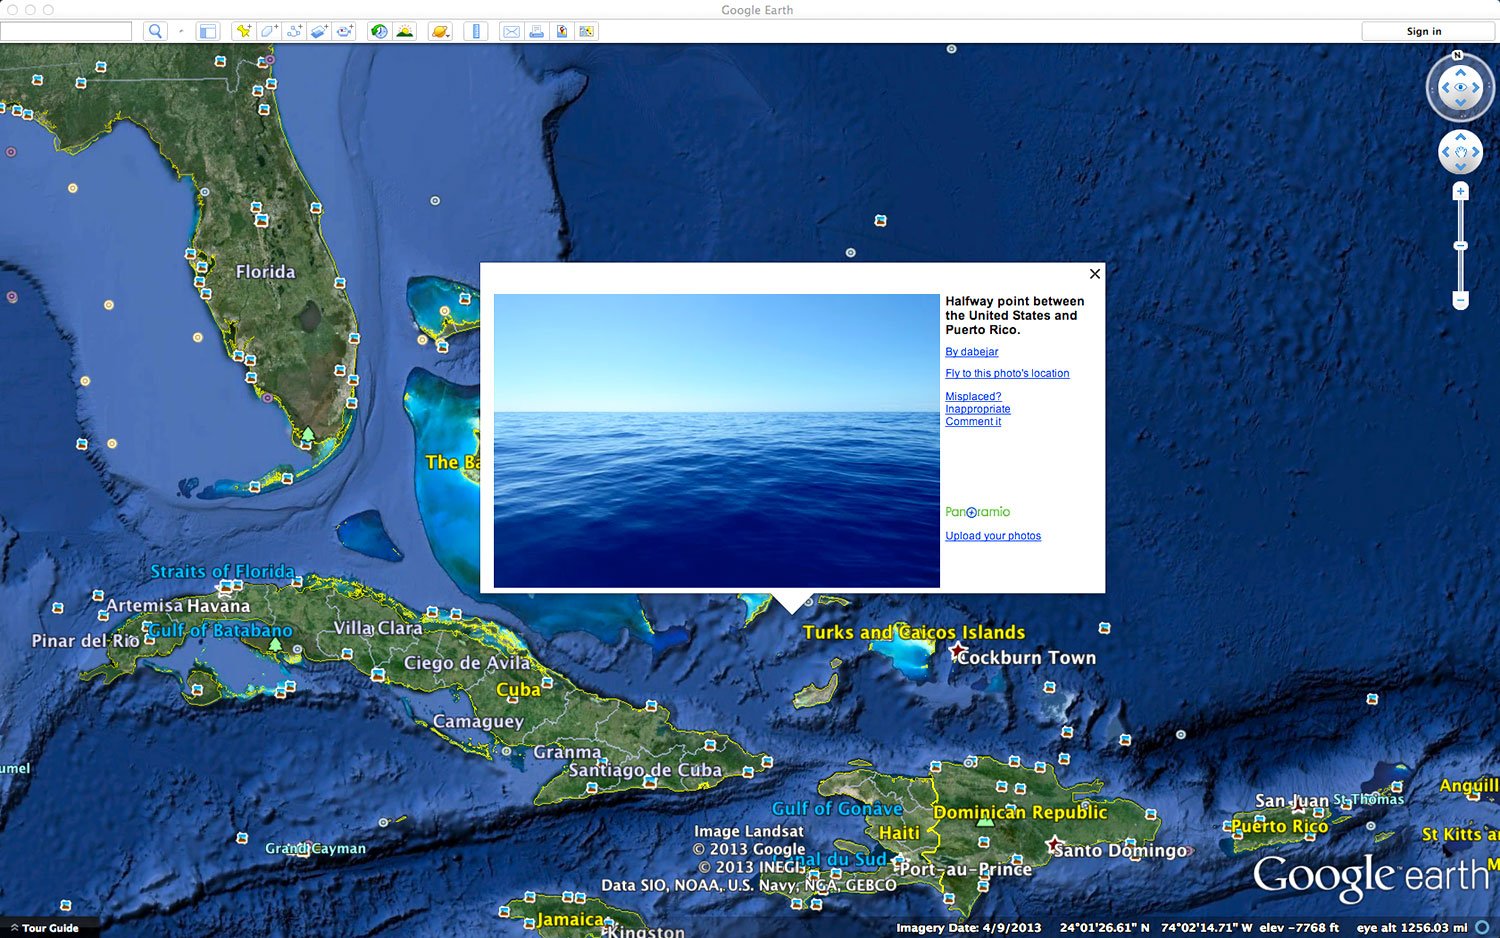Image resolution: width=1500 pixels, height=938 pixels.
Task: Click the 'Misplaced?' link
Action: tap(973, 397)
